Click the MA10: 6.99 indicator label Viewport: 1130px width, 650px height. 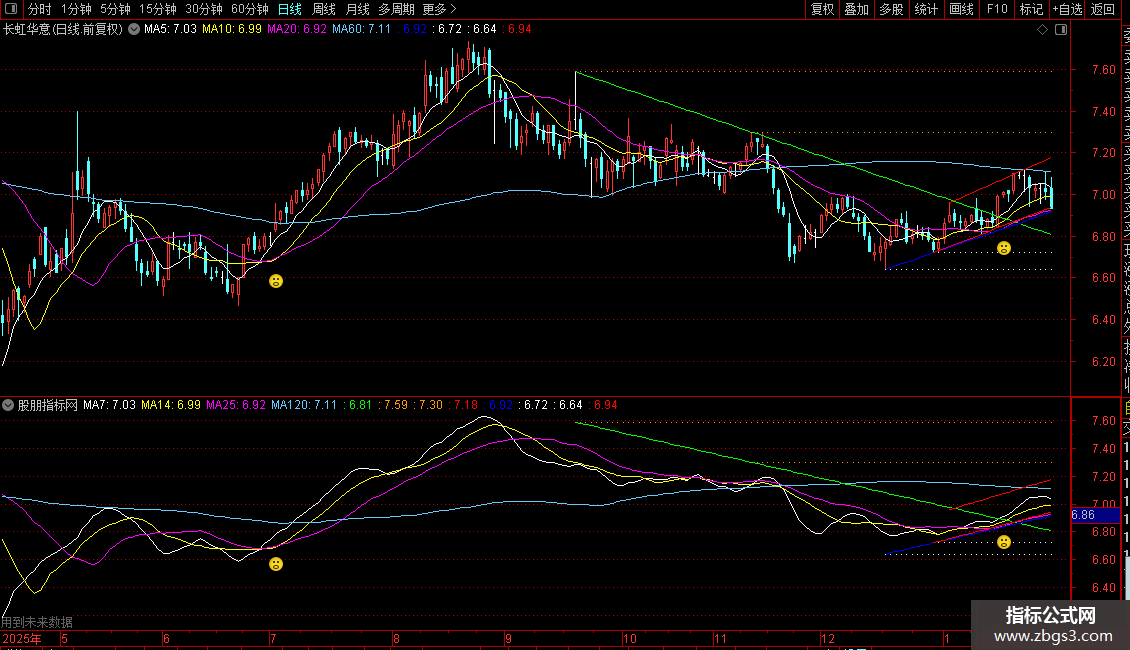point(231,29)
